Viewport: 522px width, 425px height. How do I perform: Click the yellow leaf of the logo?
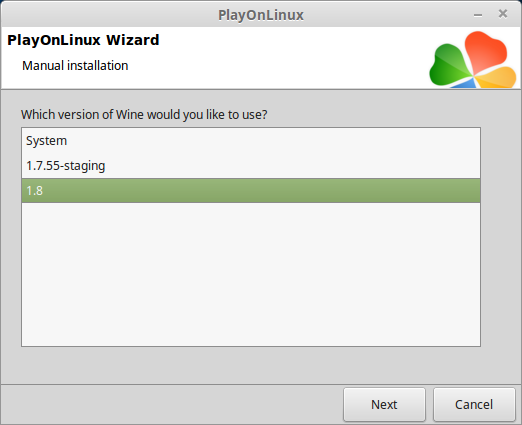tap(497, 78)
